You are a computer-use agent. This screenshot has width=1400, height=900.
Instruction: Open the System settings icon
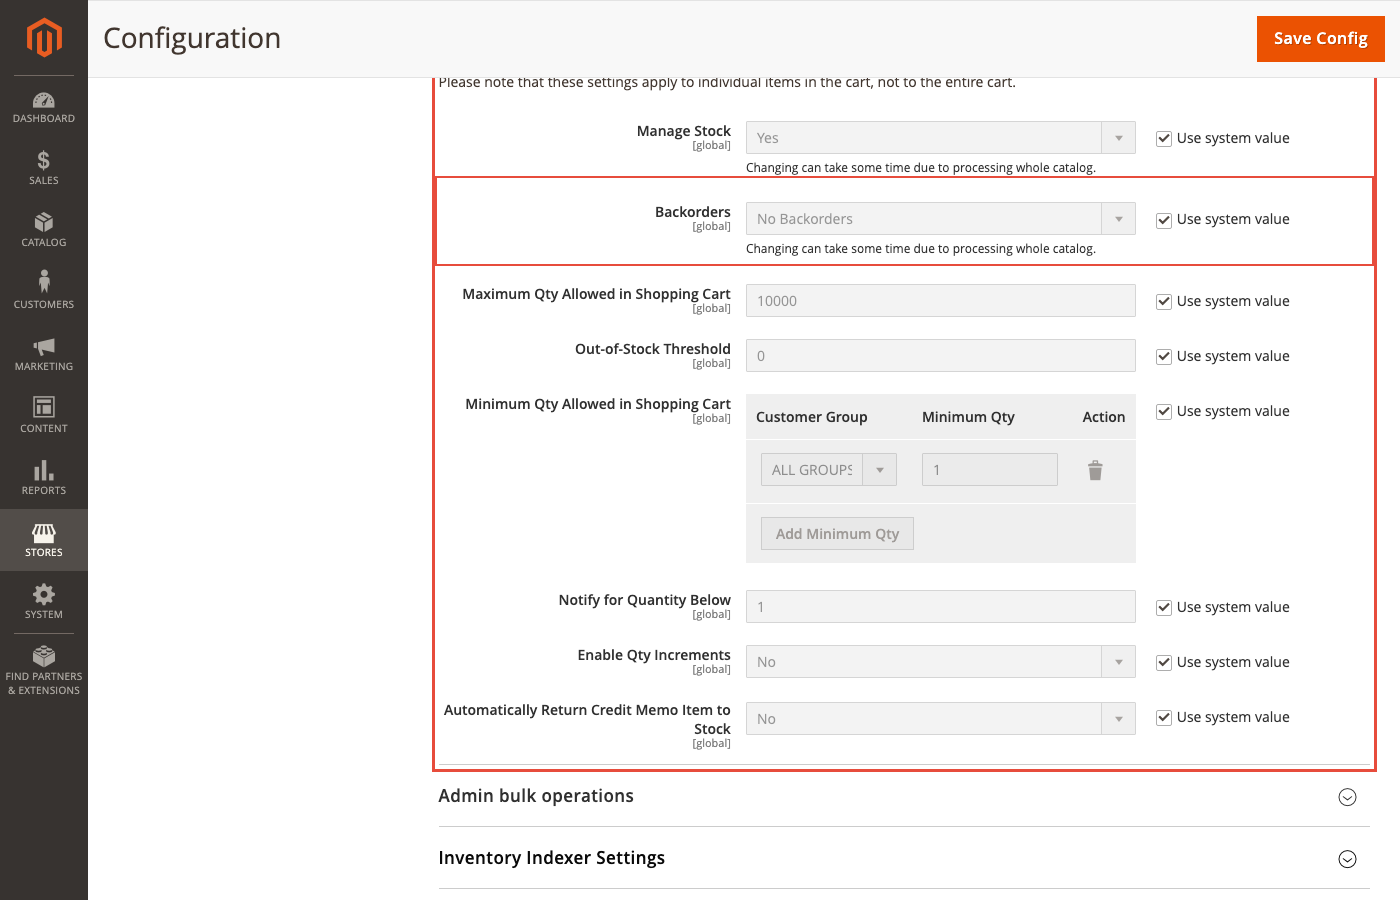point(43,600)
